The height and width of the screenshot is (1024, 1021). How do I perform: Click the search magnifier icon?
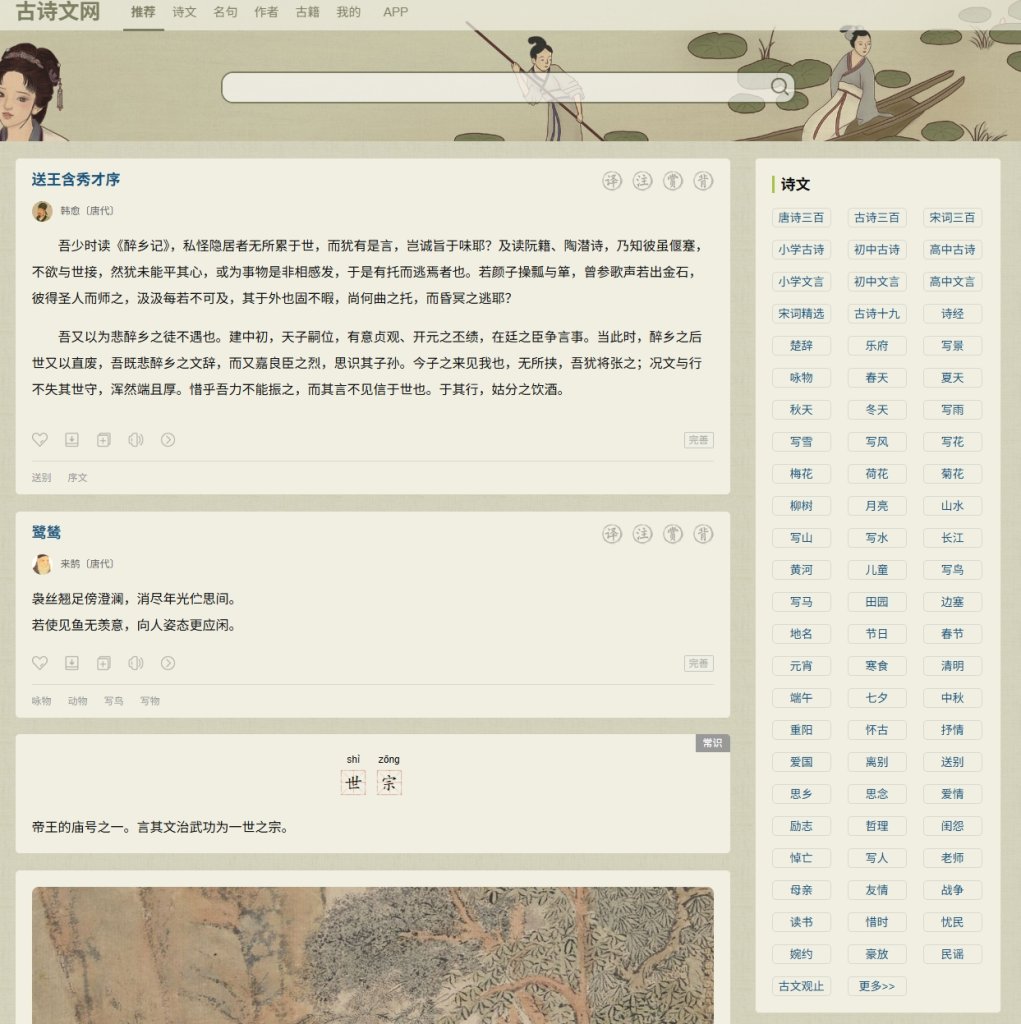click(x=780, y=87)
